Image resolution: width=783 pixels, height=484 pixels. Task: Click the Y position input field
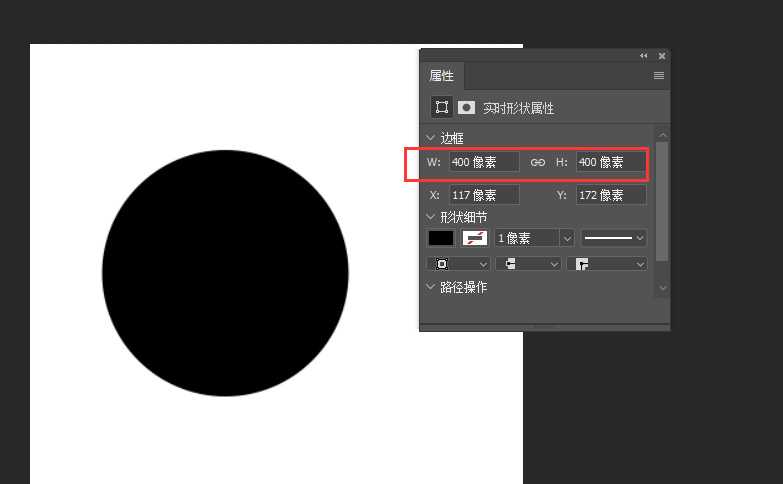coord(610,195)
